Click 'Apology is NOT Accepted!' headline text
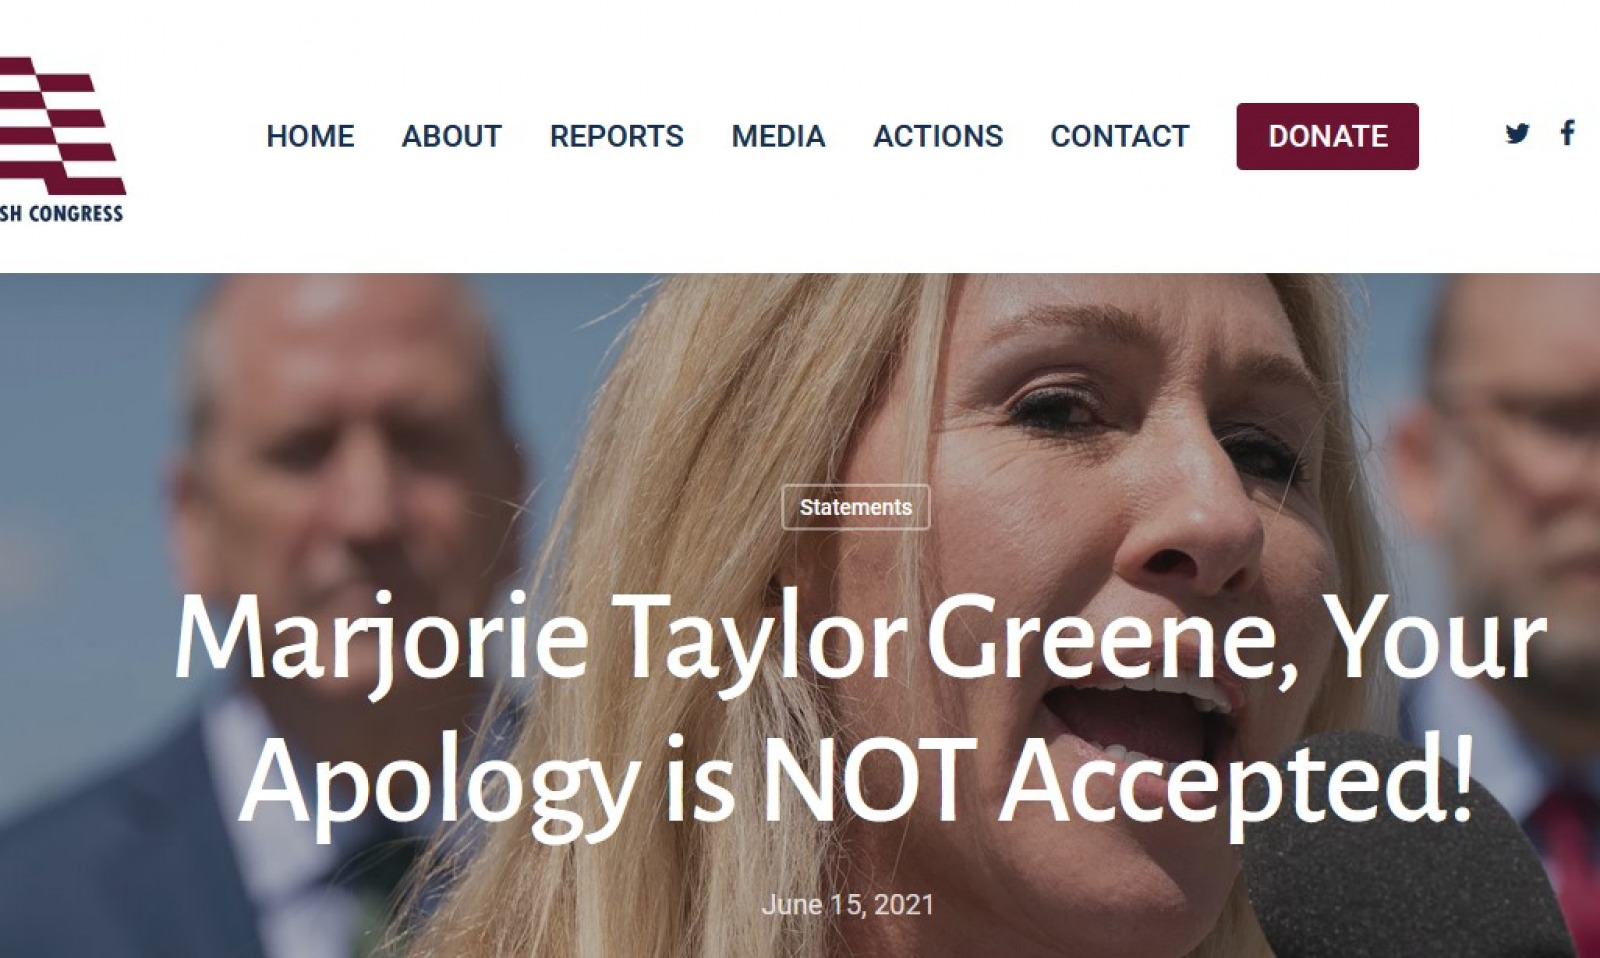 pos(857,780)
